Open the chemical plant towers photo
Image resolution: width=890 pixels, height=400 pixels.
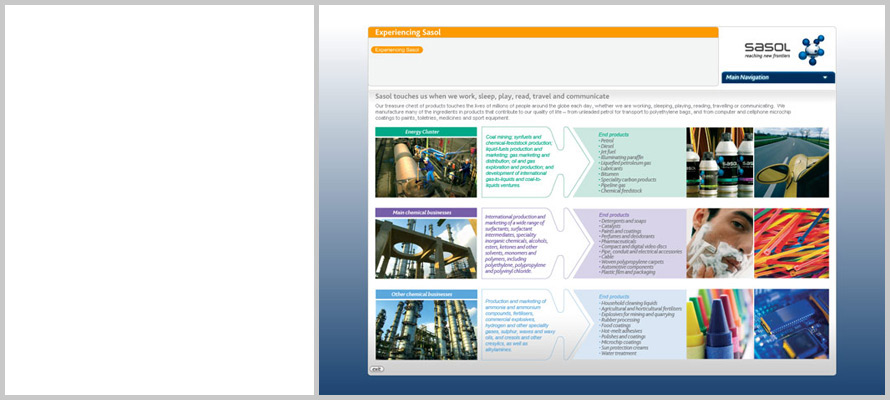click(x=426, y=329)
